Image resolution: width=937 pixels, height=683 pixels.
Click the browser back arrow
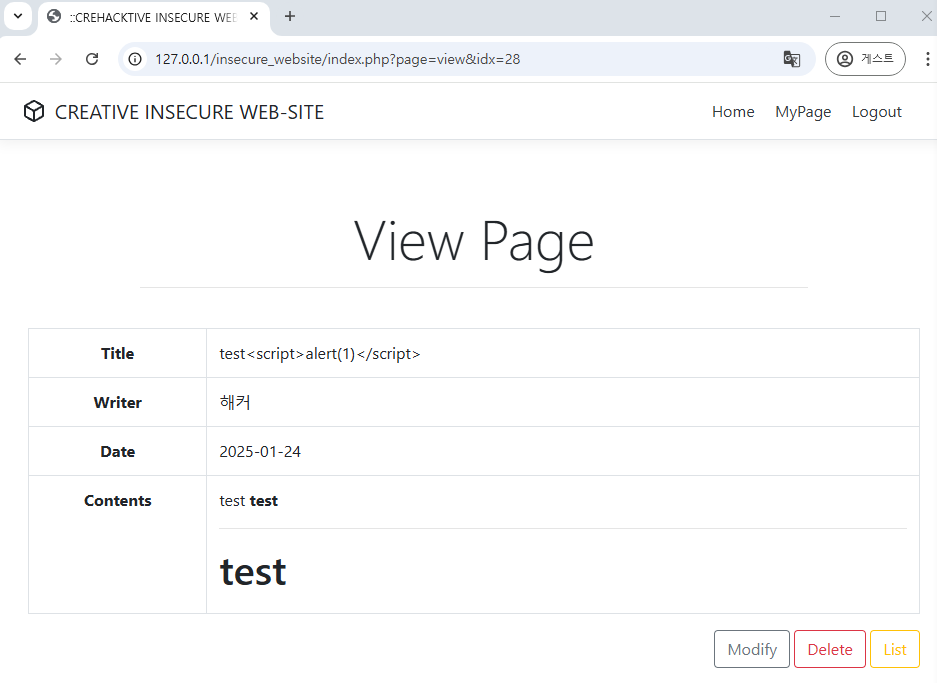[x=20, y=59]
